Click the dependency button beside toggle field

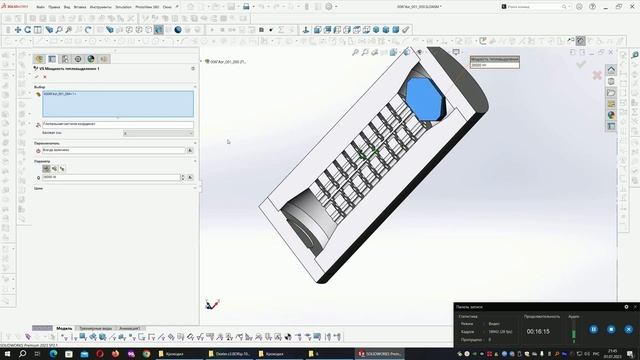pyautogui.click(x=190, y=151)
